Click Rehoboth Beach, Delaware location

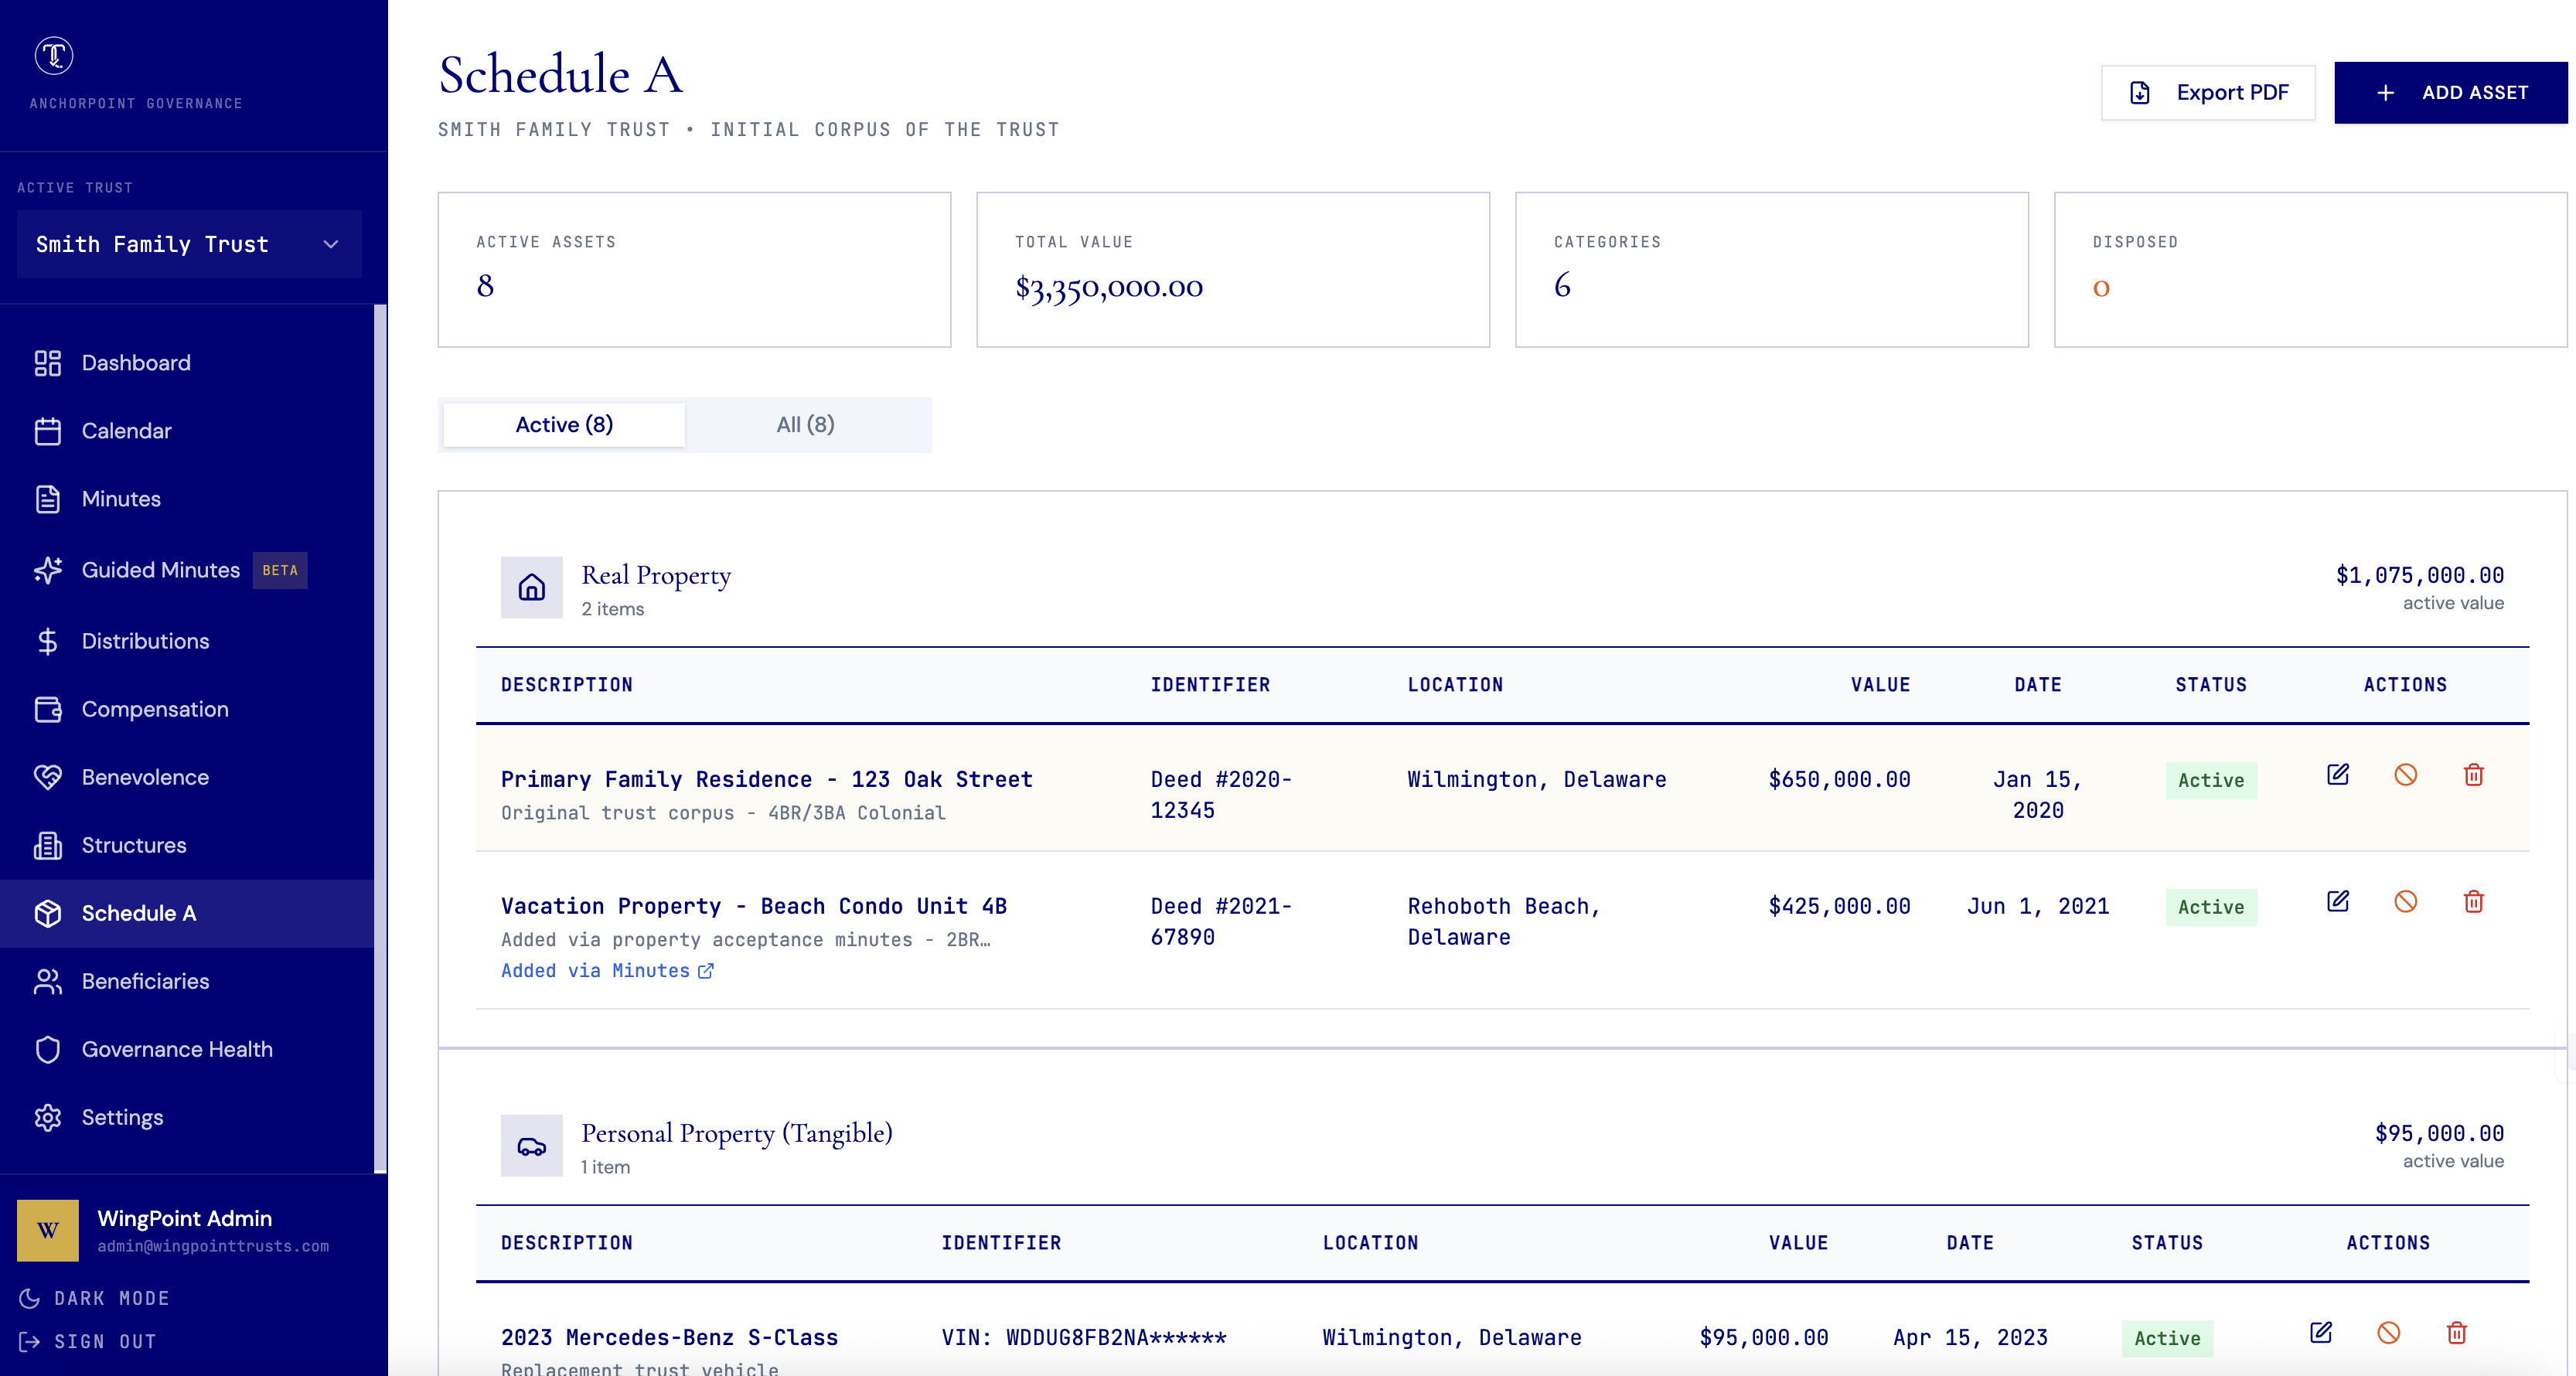(x=1504, y=922)
